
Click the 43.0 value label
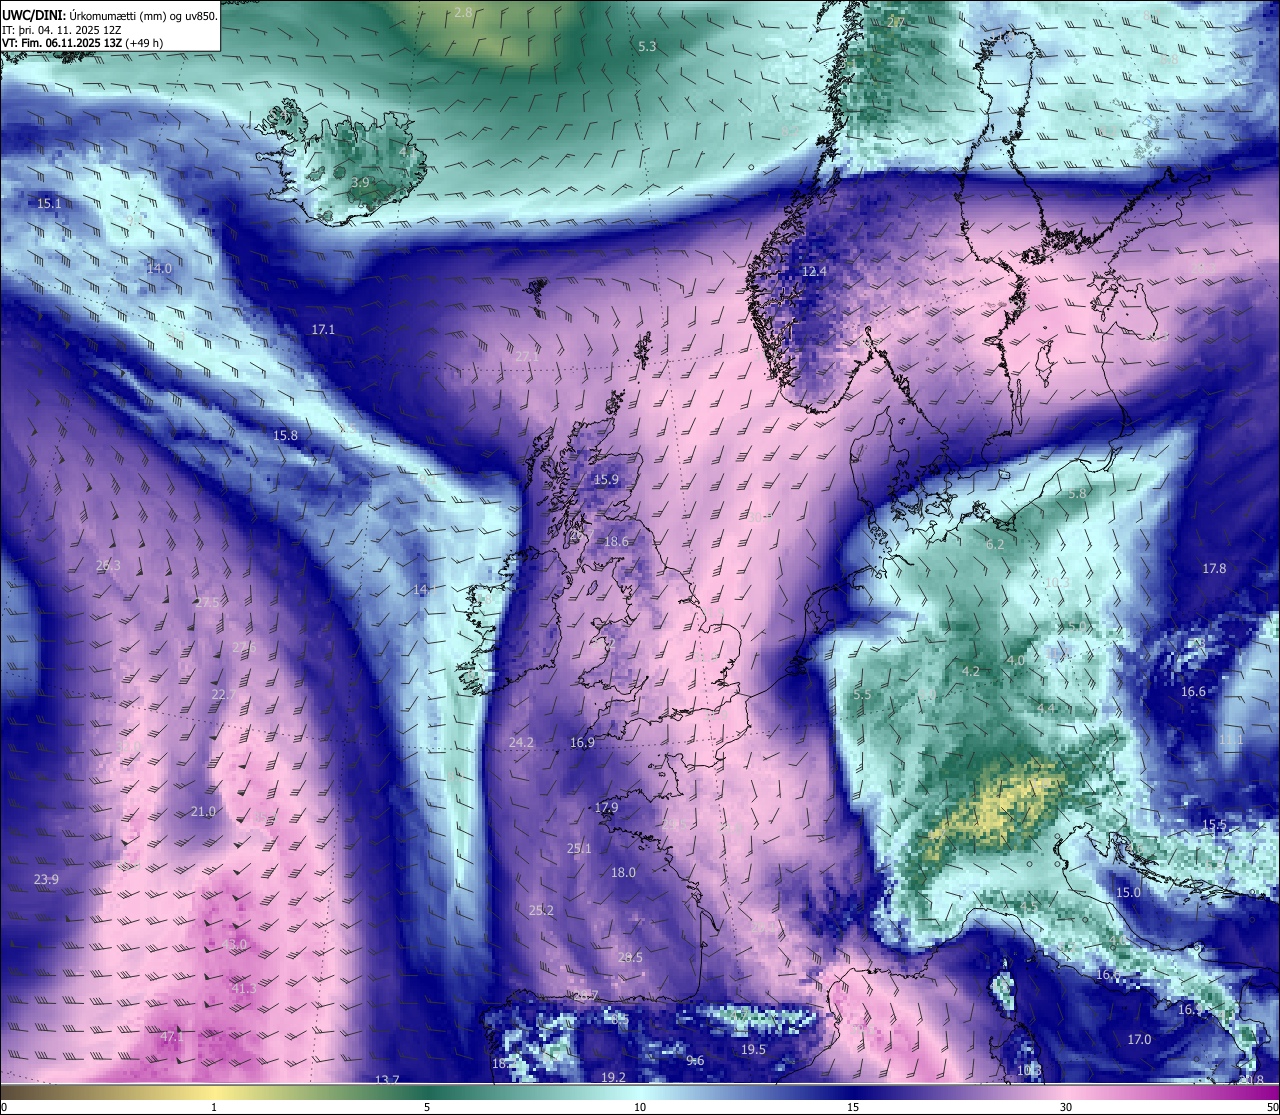[x=234, y=944]
